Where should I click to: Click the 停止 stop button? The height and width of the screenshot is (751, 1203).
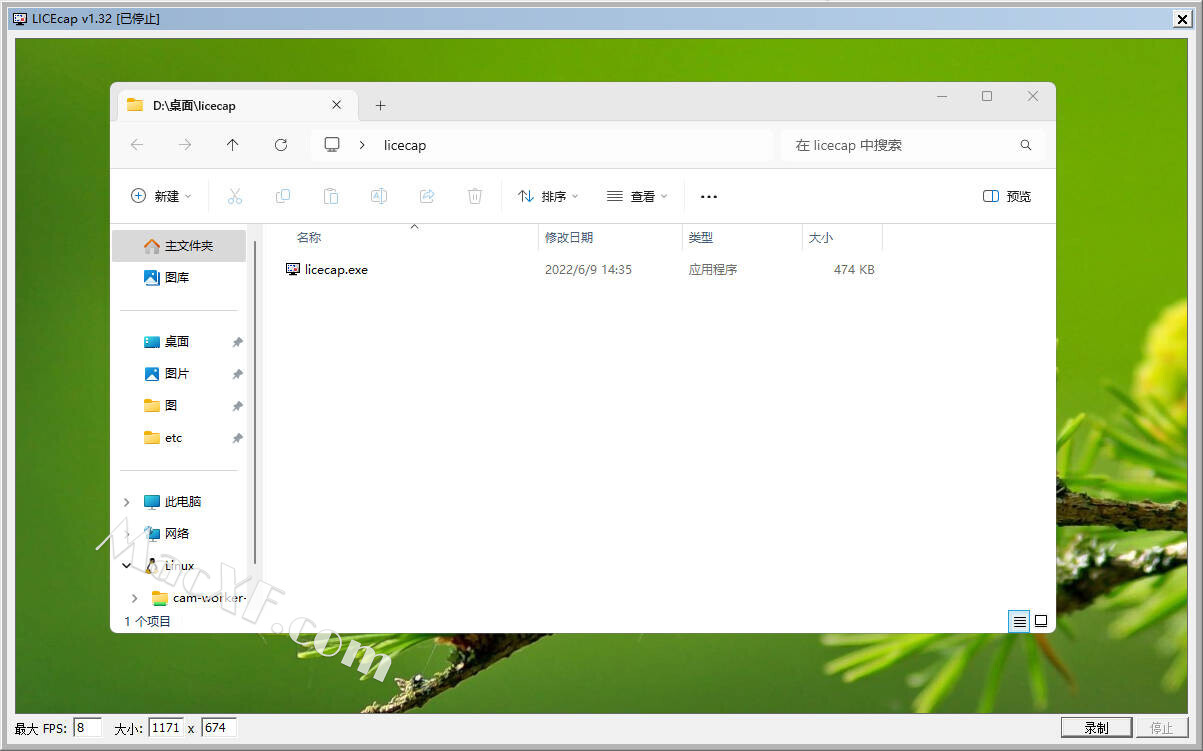1162,728
